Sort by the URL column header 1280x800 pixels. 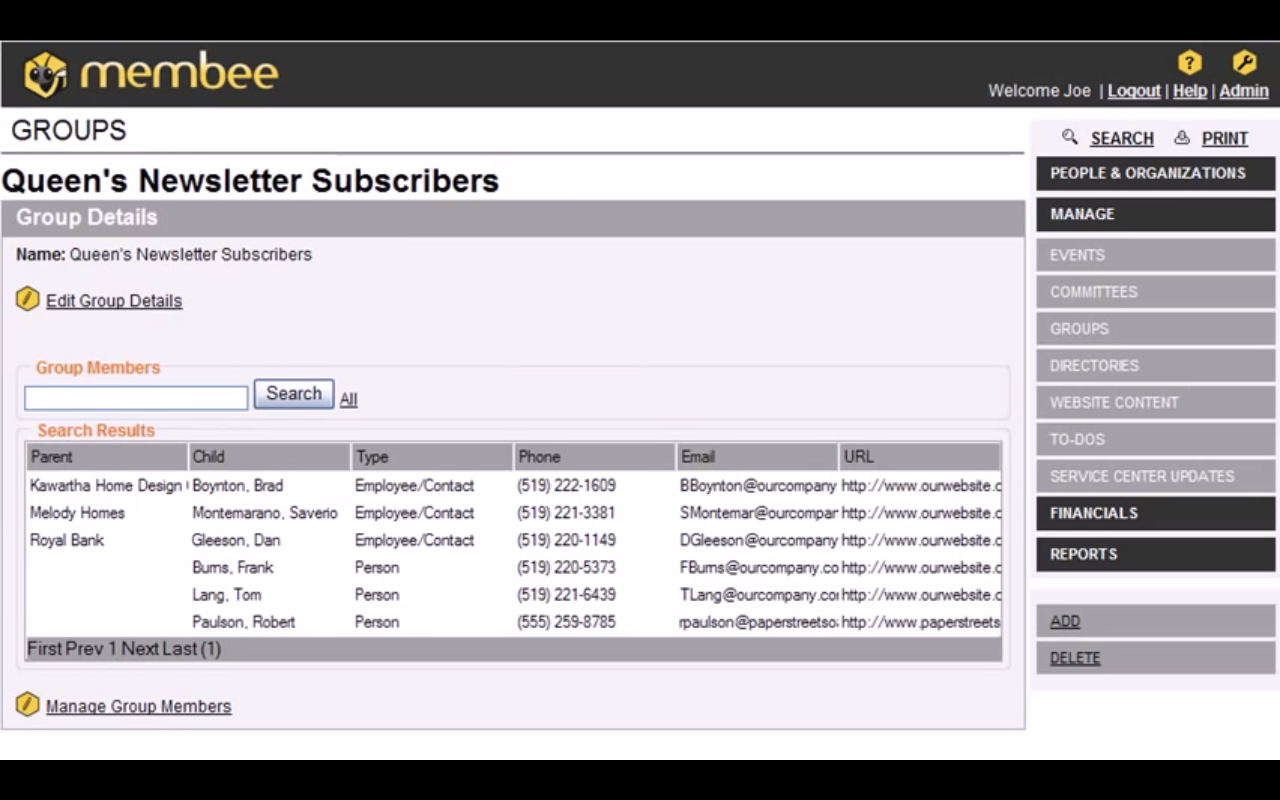[920, 457]
